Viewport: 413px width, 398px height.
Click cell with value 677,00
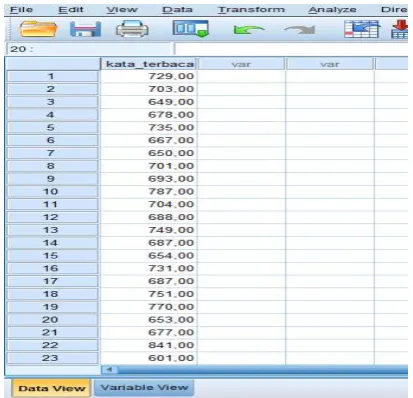(149, 332)
